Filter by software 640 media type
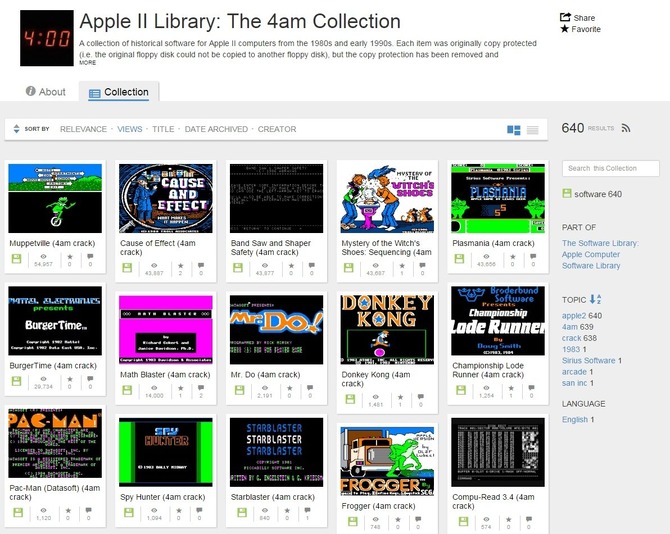 (x=592, y=194)
